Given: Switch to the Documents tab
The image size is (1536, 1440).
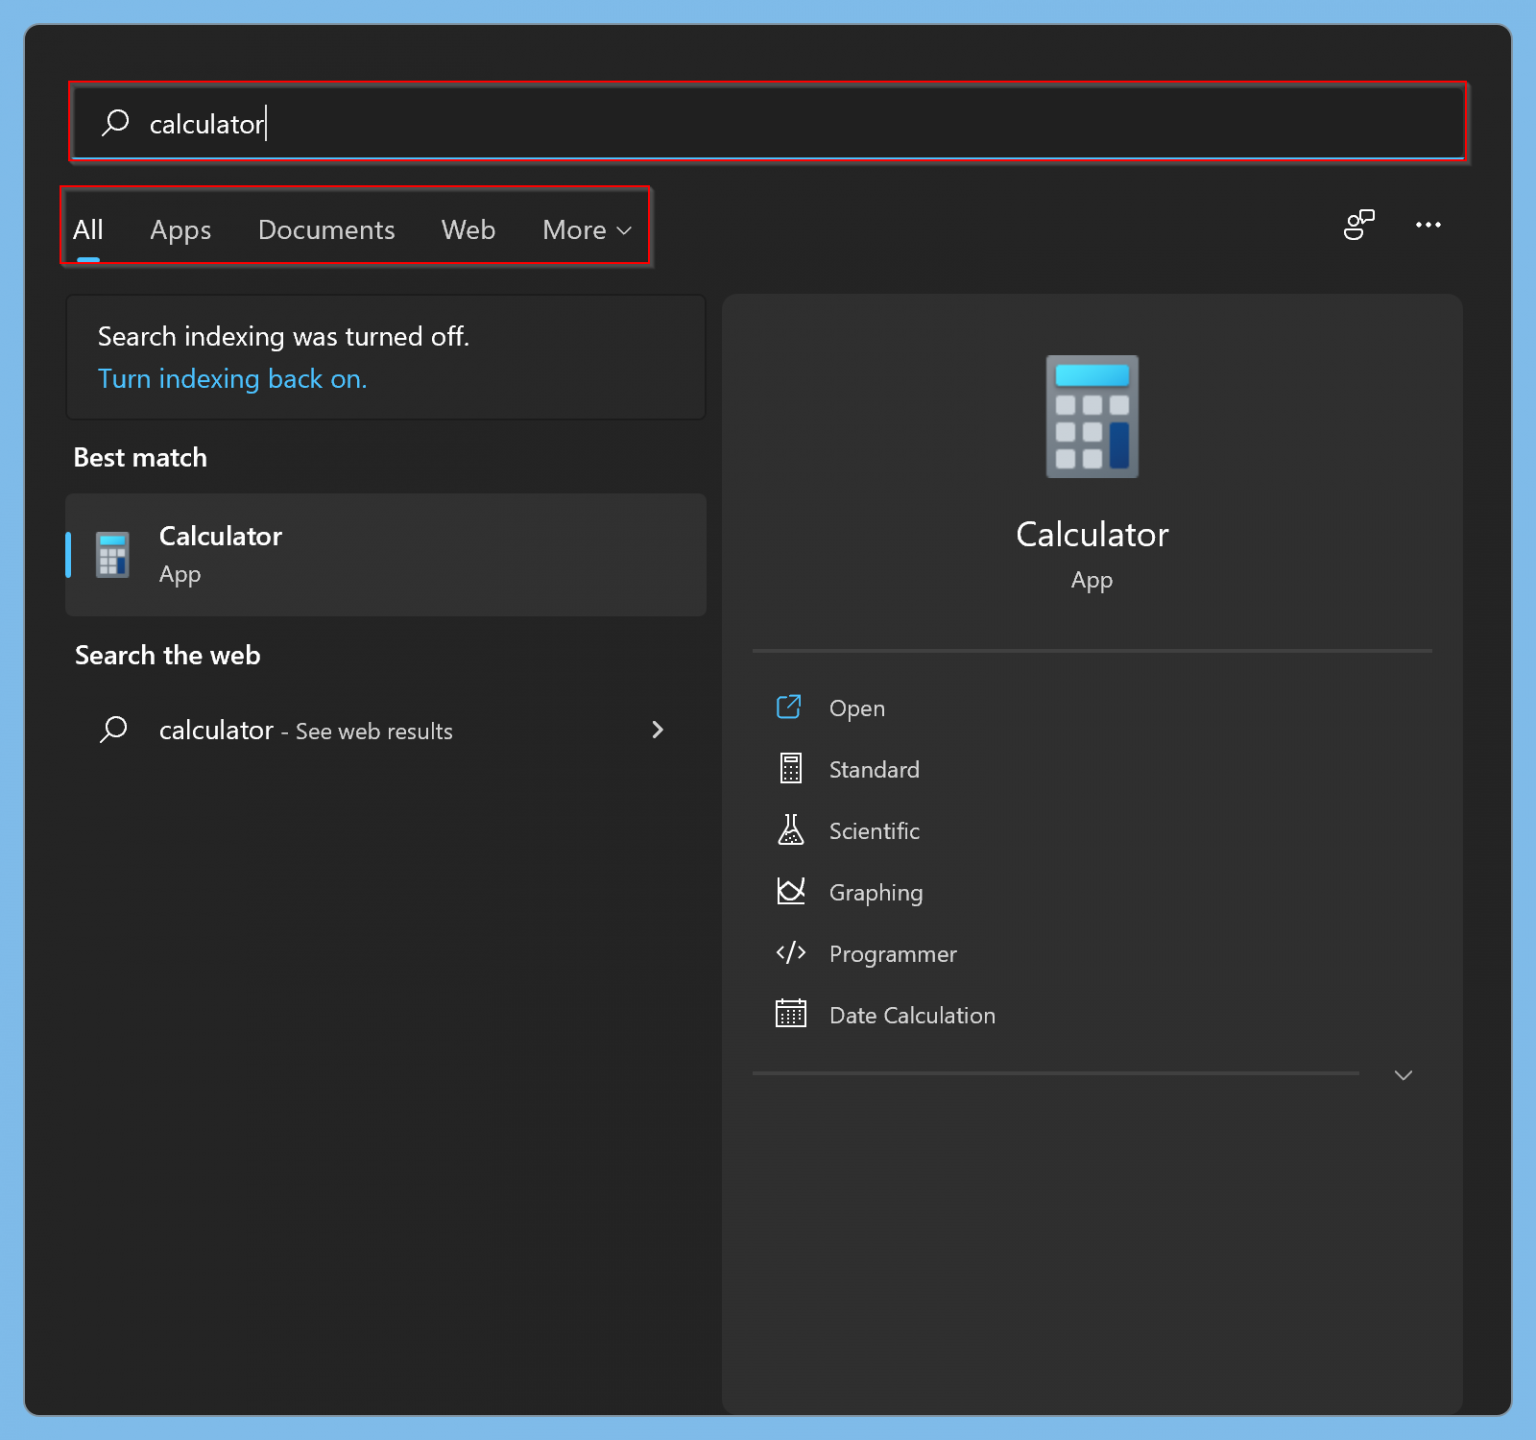Looking at the screenshot, I should pos(326,230).
